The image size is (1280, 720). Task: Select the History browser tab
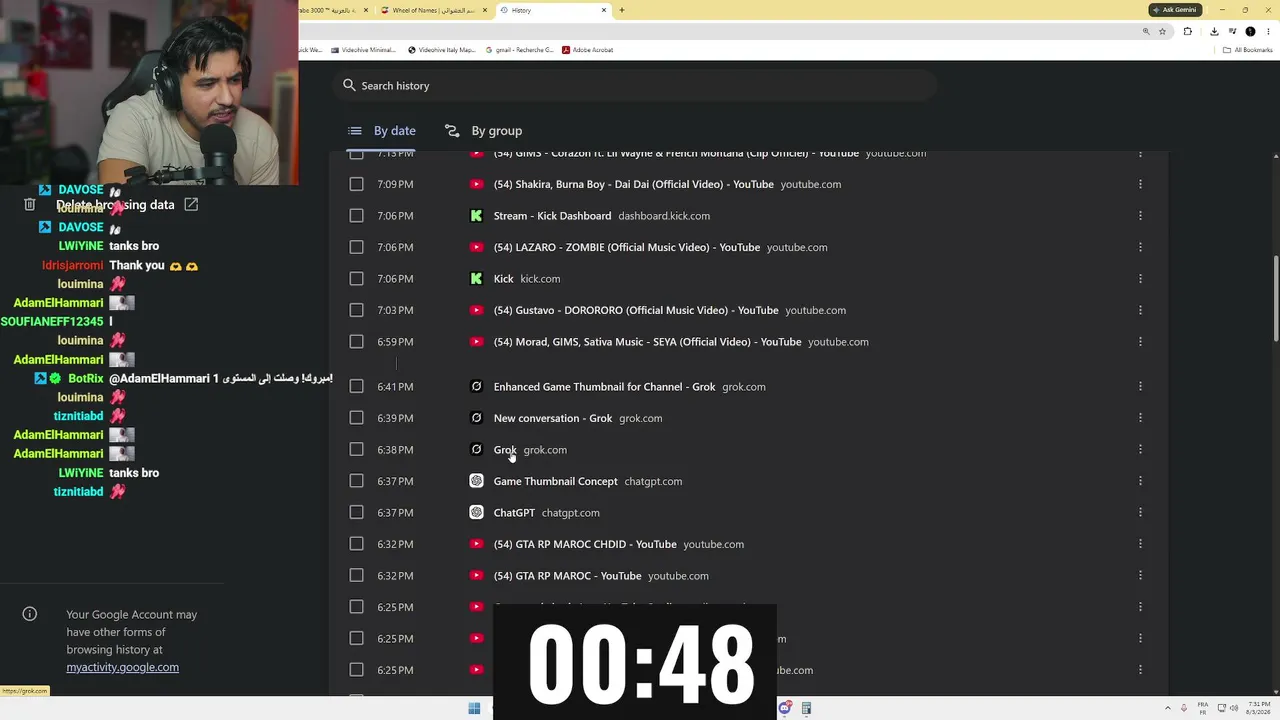coord(553,10)
